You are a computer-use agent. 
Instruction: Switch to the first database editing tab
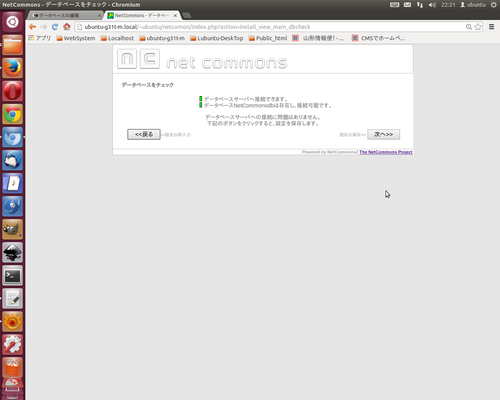tap(65, 15)
